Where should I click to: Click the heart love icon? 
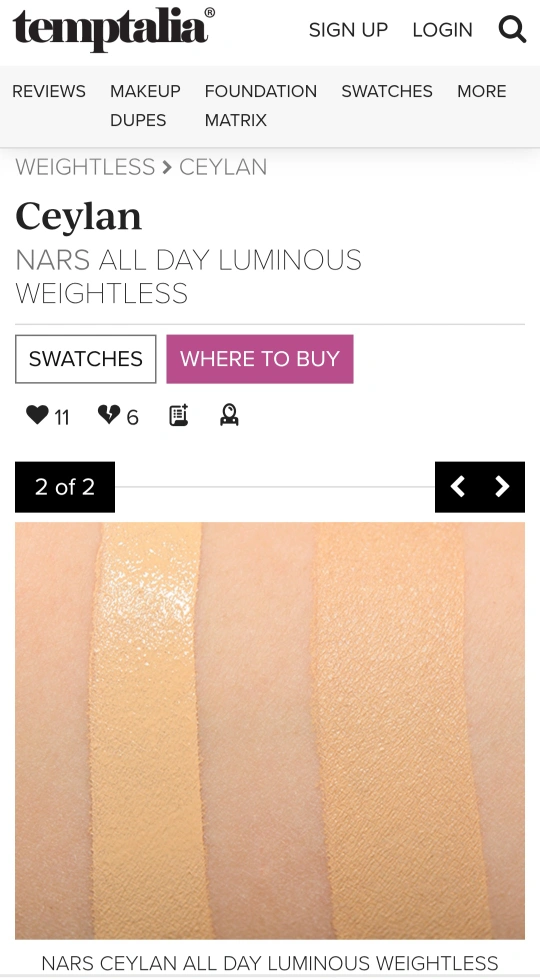37,415
